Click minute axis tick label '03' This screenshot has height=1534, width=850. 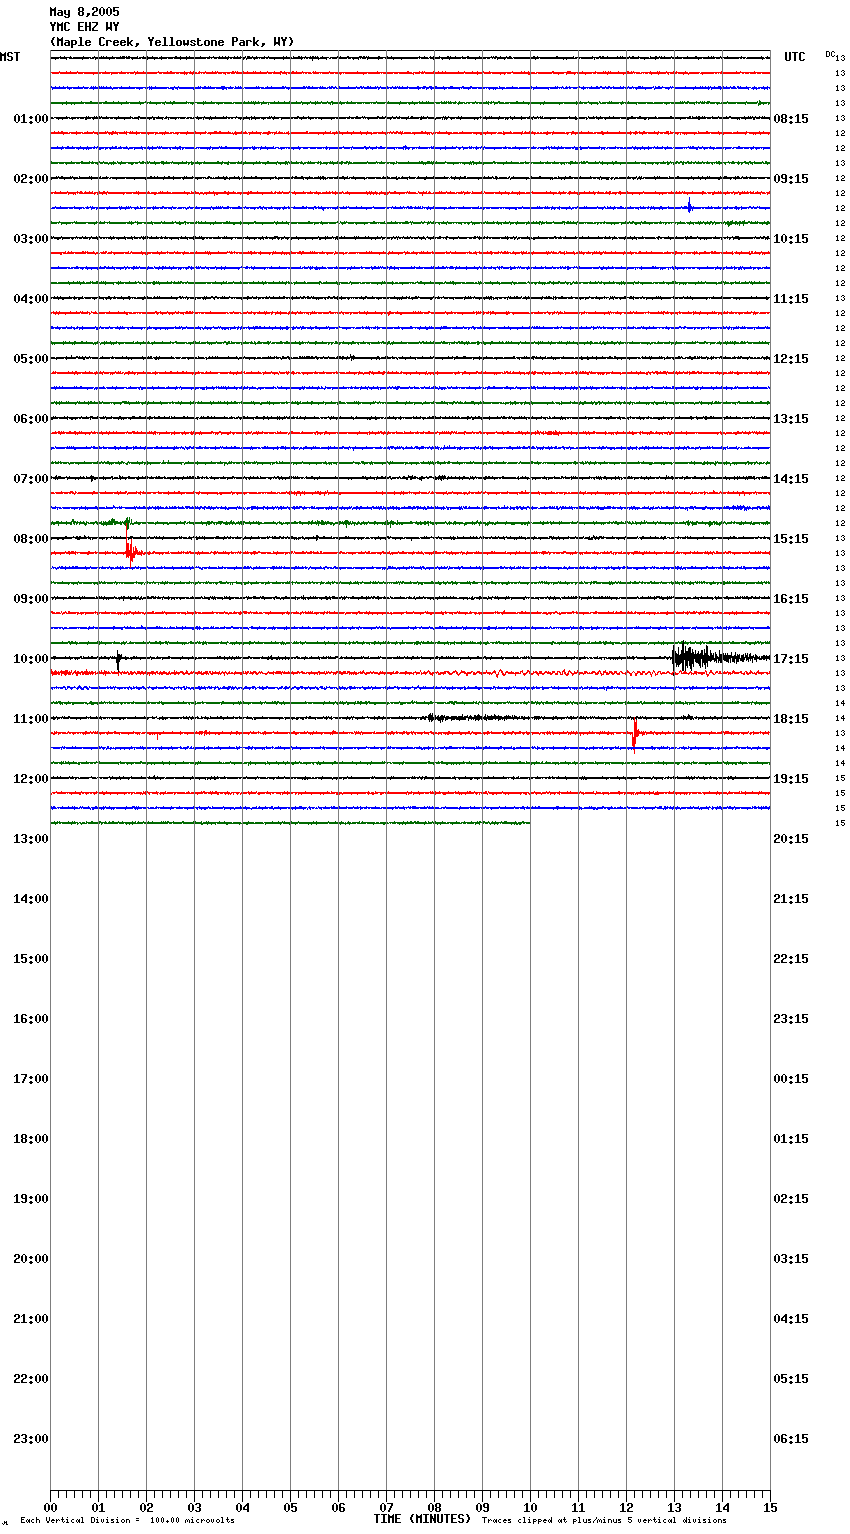tap(194, 1507)
